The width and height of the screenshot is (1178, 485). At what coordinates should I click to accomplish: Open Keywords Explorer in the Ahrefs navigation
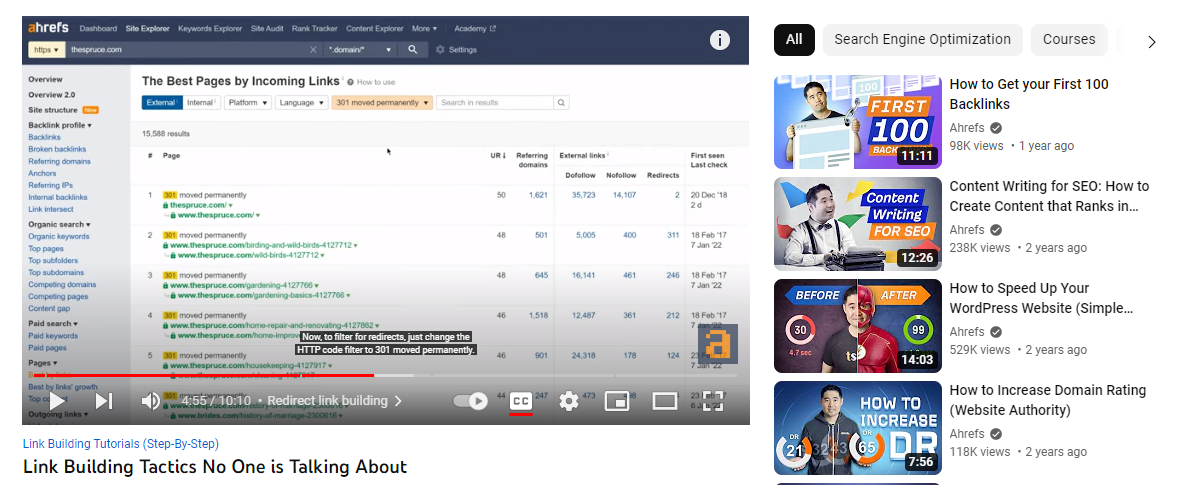[210, 29]
